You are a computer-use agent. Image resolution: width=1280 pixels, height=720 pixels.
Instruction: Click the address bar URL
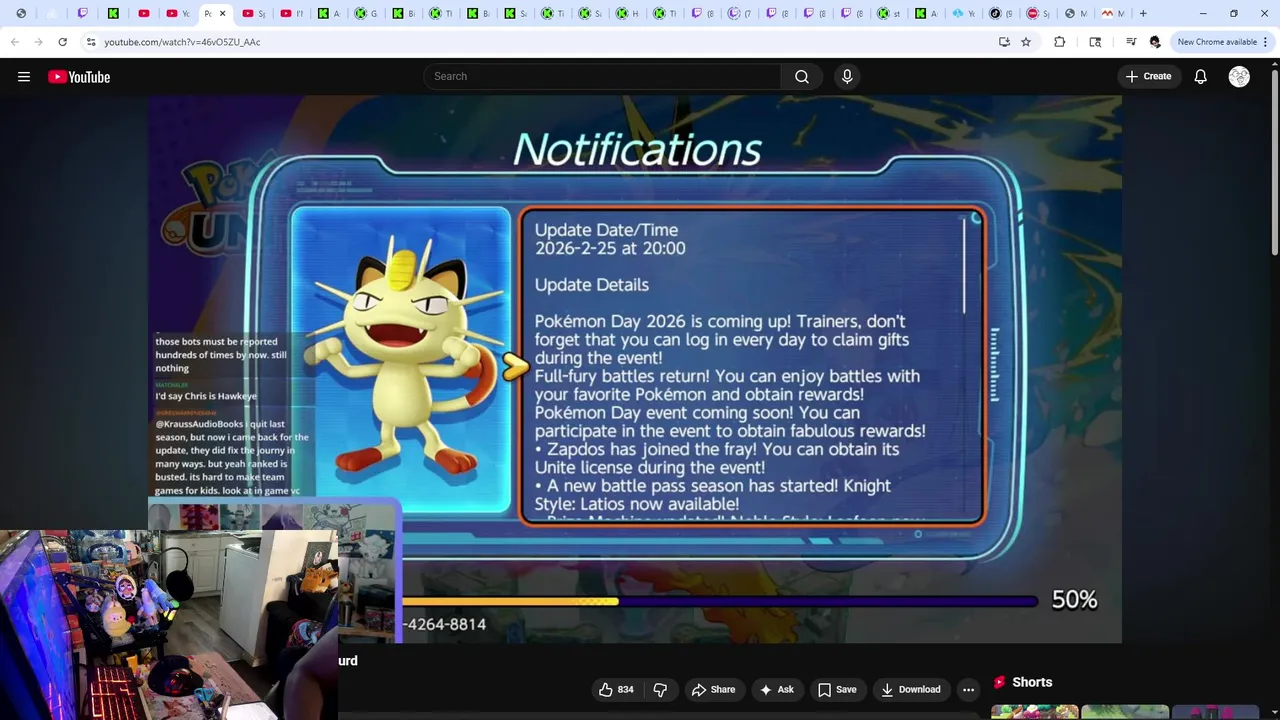click(182, 42)
